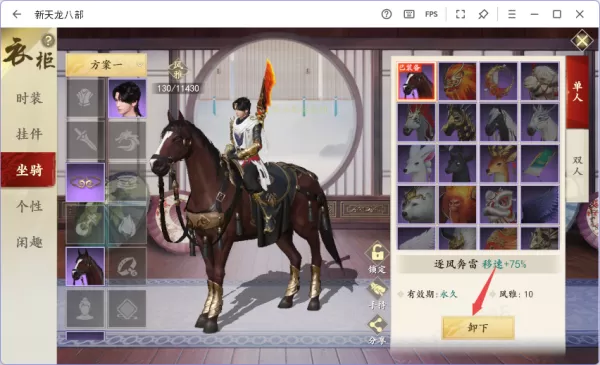
Task: Switch to the 单人 single-rider tab
Action: pyautogui.click(x=577, y=92)
